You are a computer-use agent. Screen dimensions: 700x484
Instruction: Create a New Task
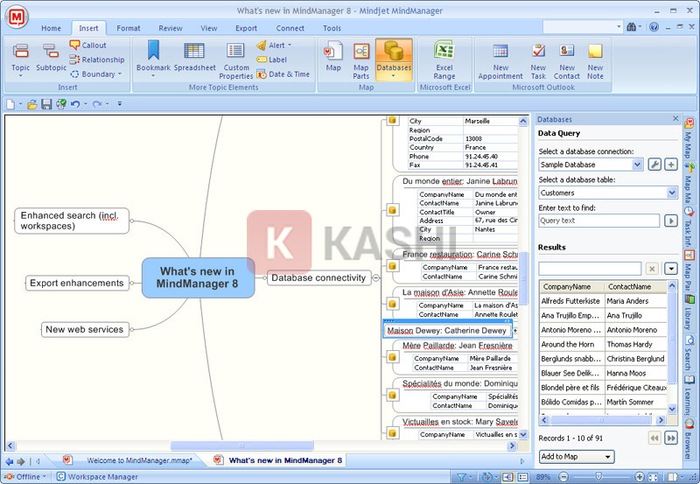pyautogui.click(x=538, y=61)
